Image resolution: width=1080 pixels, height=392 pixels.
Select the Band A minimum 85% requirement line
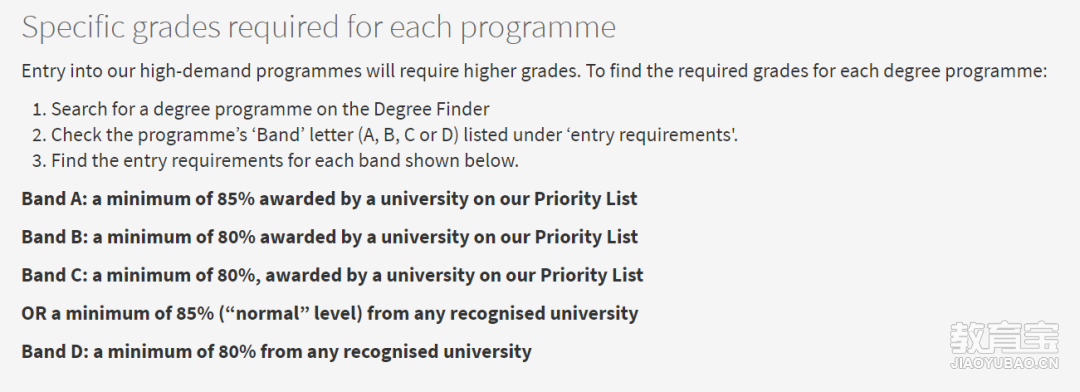[329, 198]
